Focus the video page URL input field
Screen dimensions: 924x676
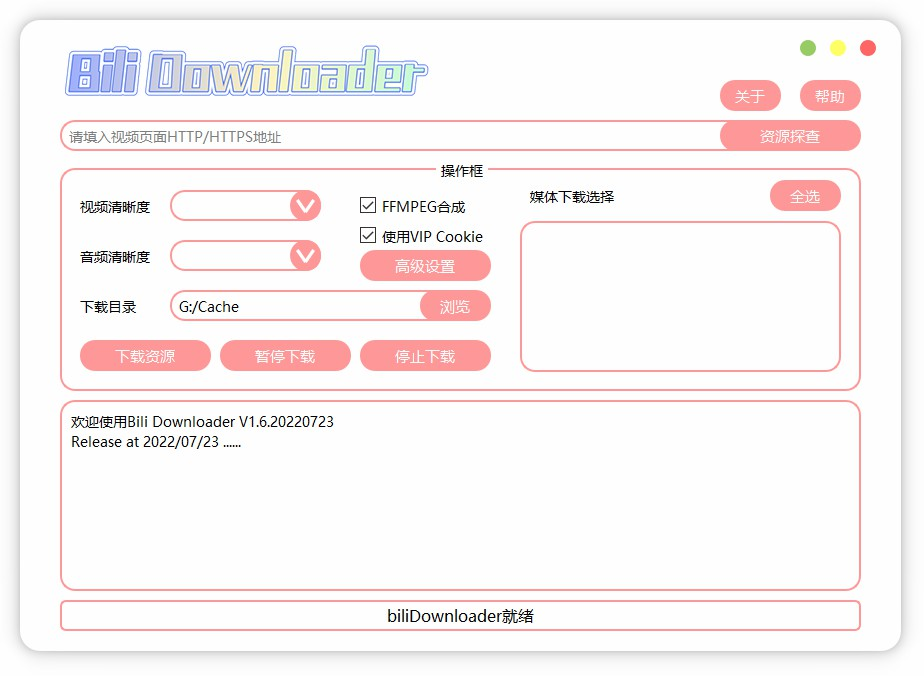pyautogui.click(x=390, y=136)
